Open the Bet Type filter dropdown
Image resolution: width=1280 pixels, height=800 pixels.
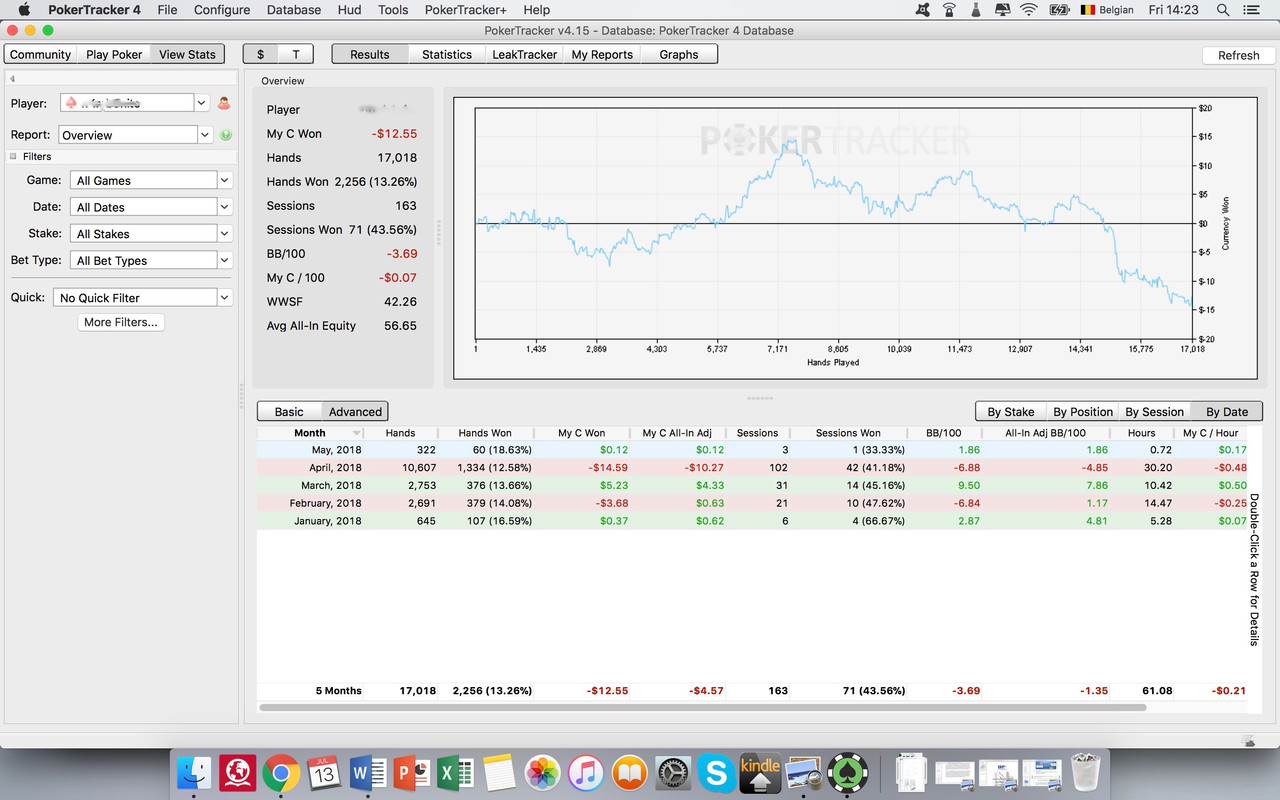pyautogui.click(x=225, y=260)
